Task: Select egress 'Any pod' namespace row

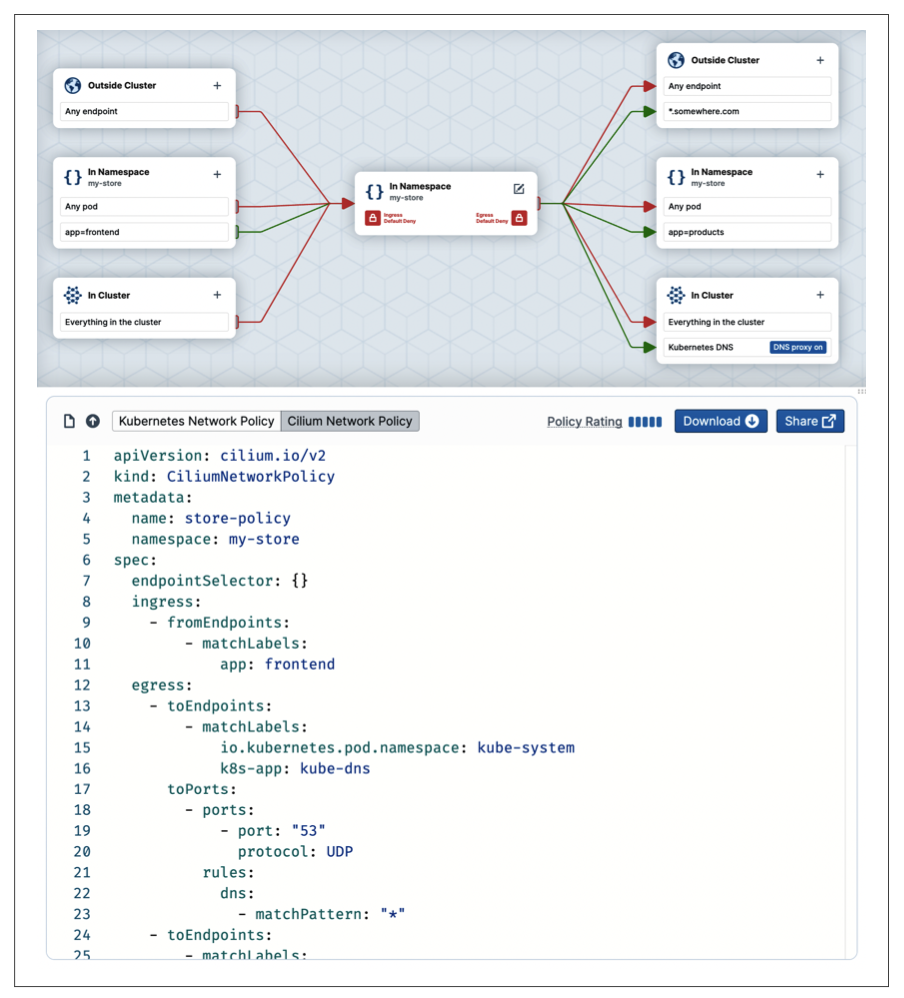Action: pyautogui.click(x=747, y=207)
